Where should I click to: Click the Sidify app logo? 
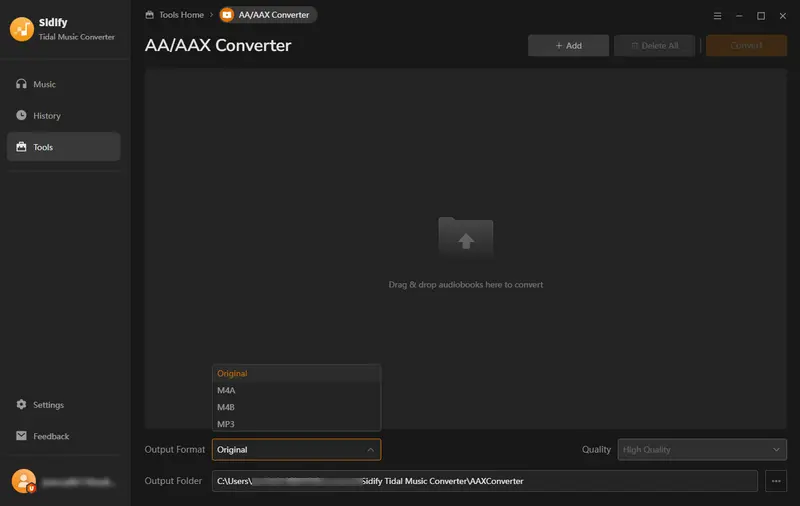(x=22, y=29)
